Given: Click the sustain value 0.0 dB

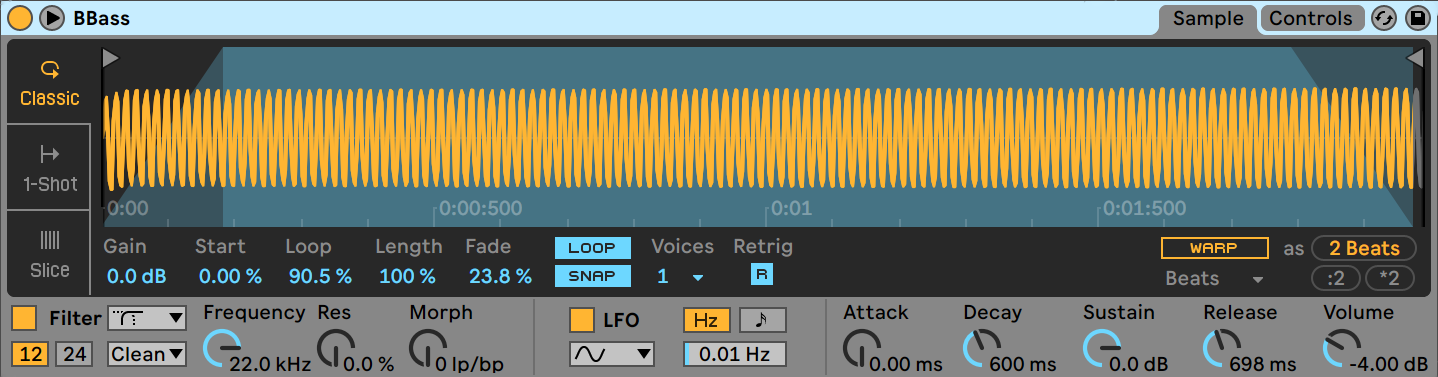Looking at the screenshot, I should 1138,363.
